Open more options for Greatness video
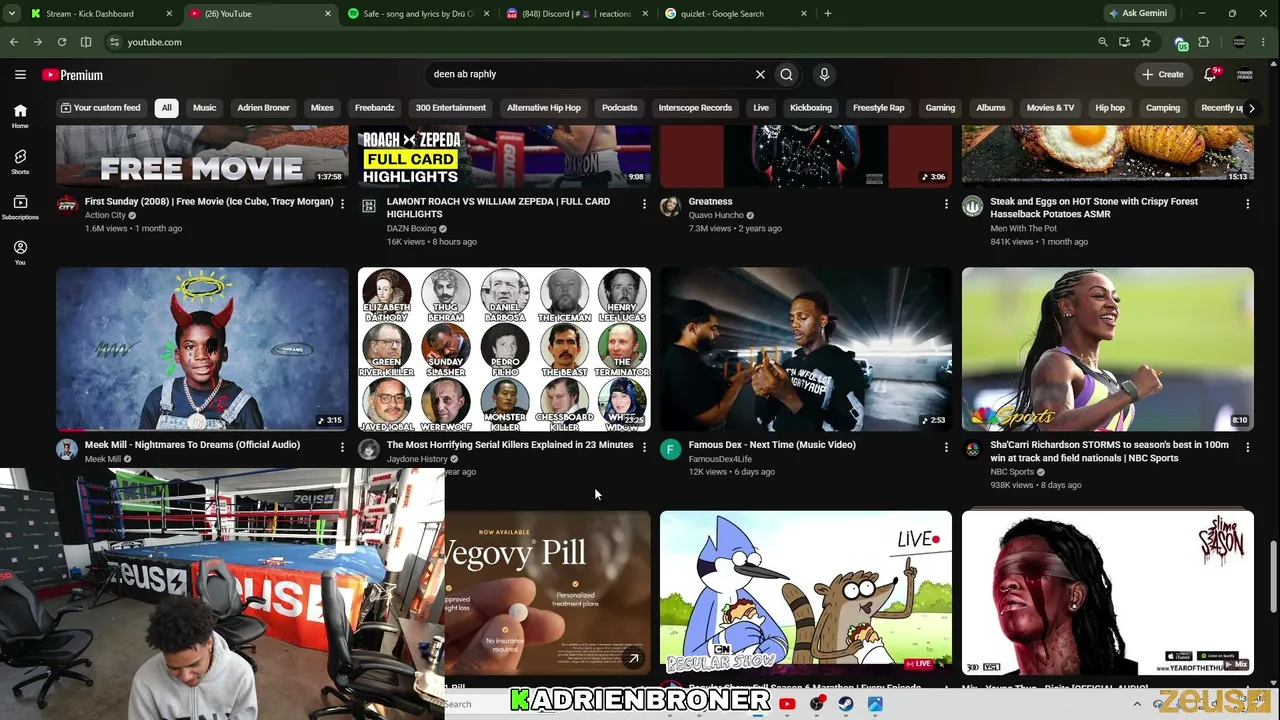The image size is (1280, 720). coord(946,204)
